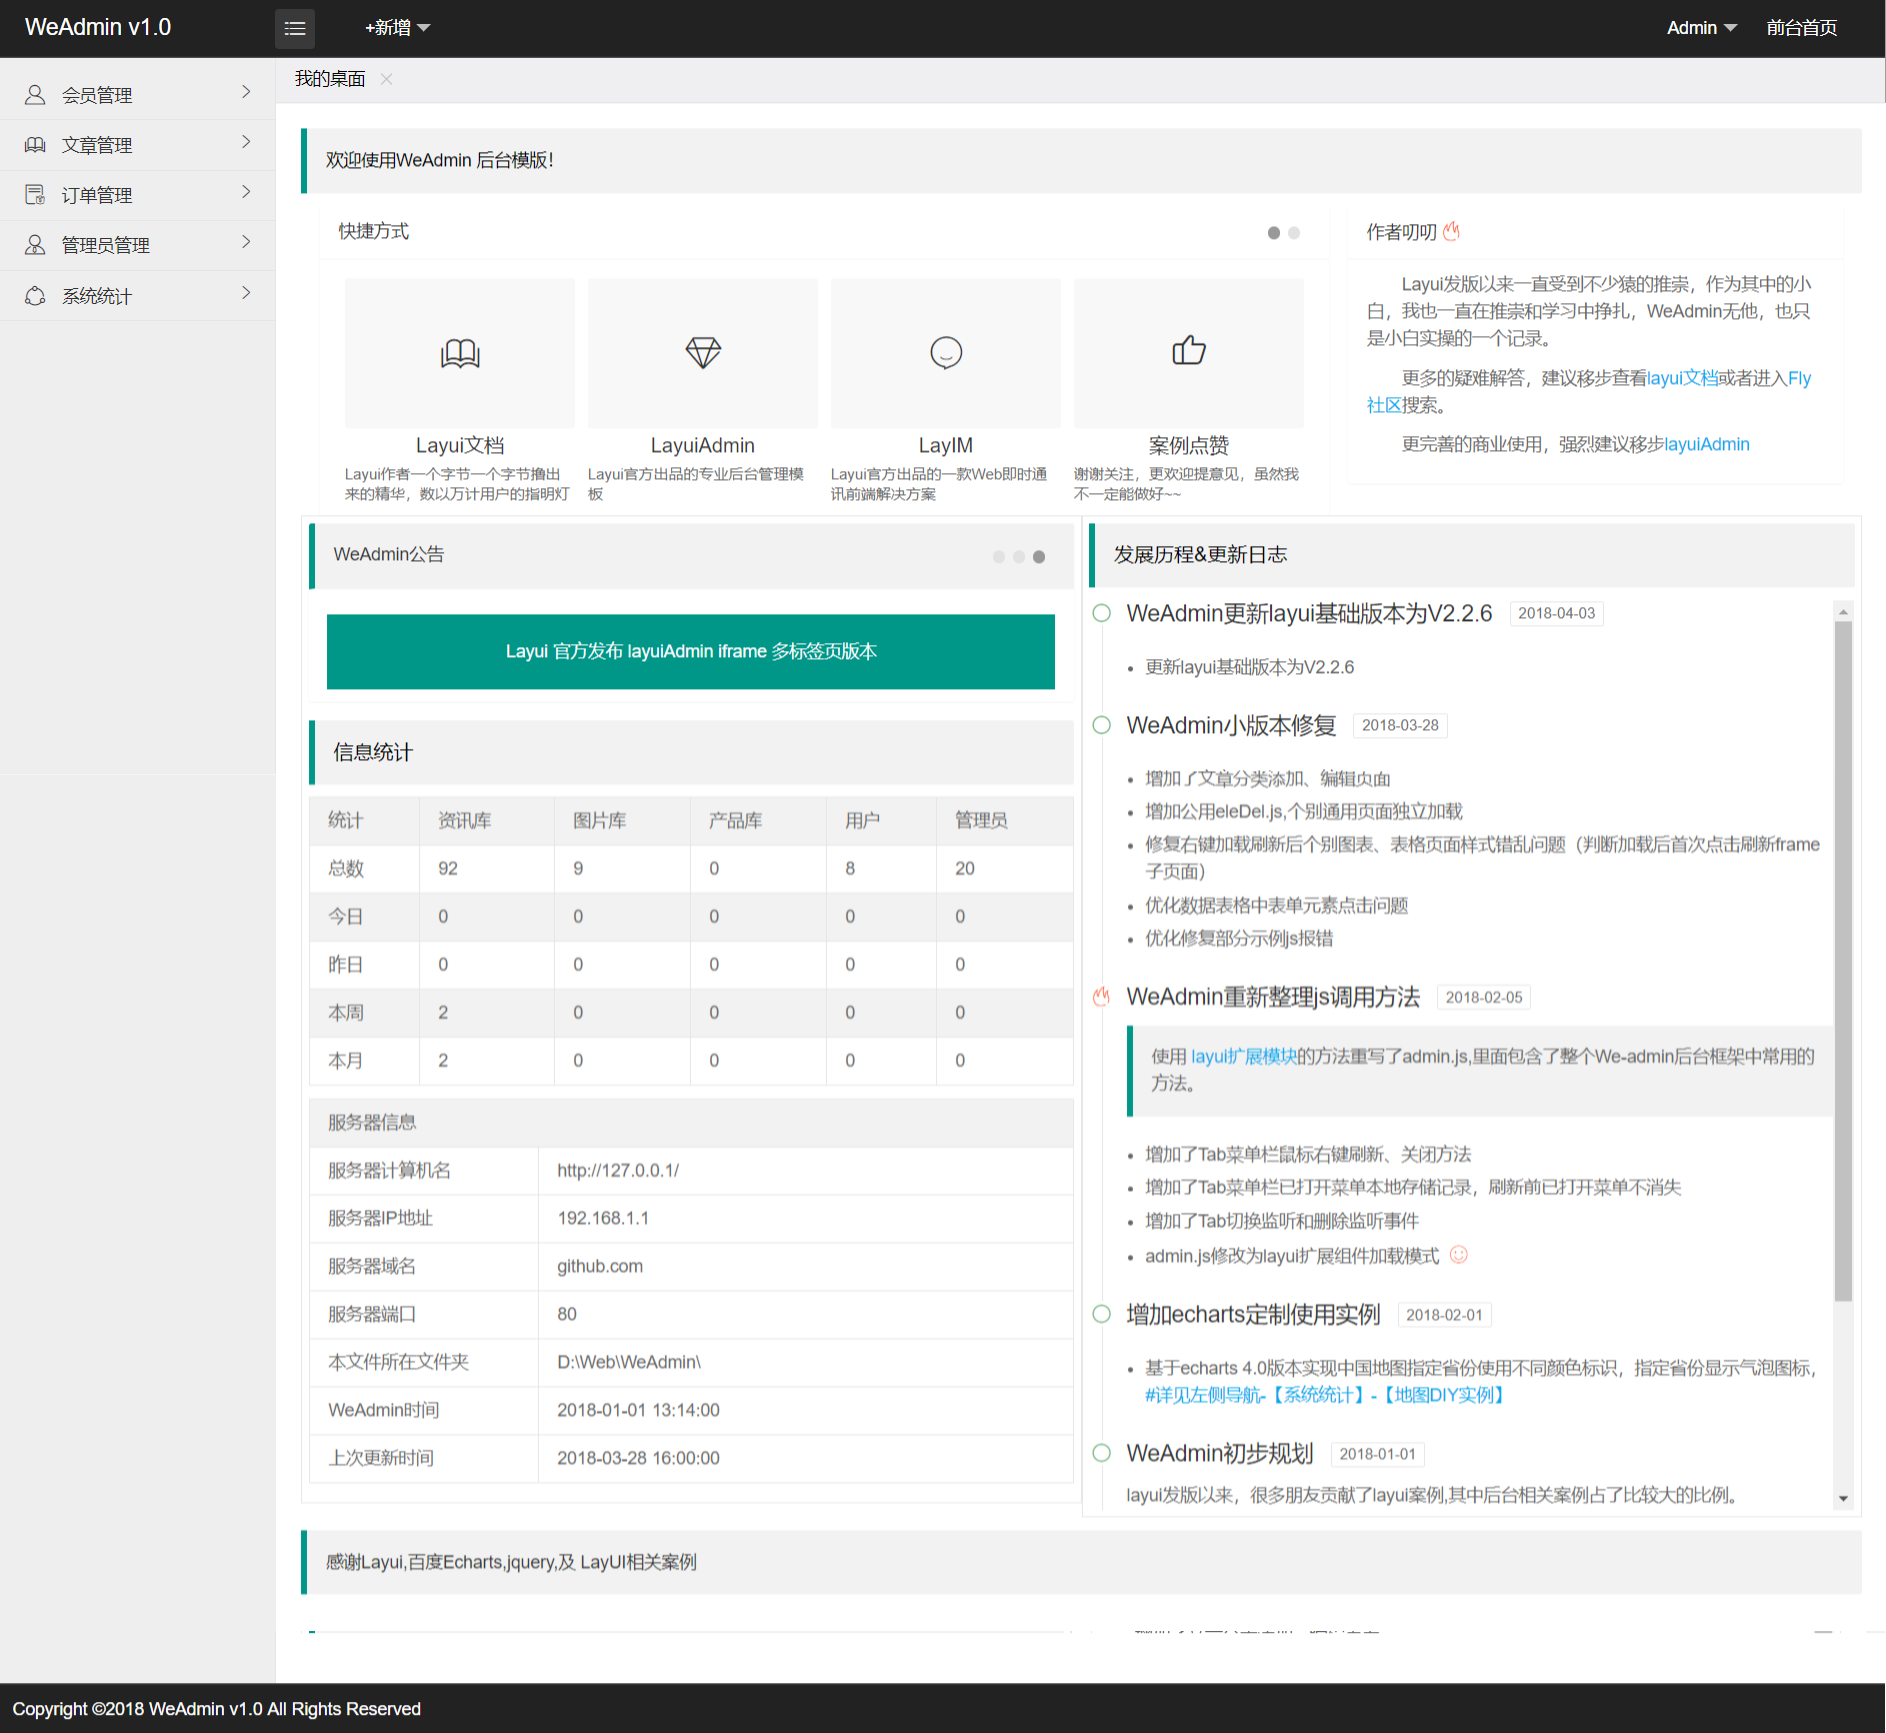Click the 系统统计 chart icon in sidebar
The image size is (1886, 1733).
(35, 296)
